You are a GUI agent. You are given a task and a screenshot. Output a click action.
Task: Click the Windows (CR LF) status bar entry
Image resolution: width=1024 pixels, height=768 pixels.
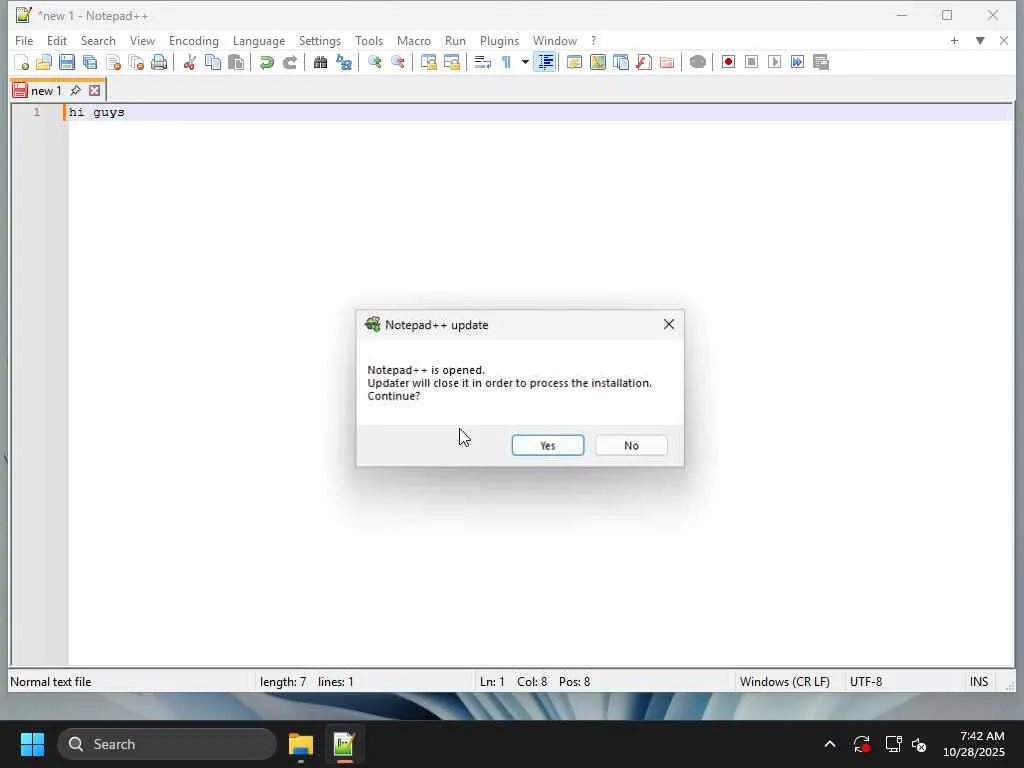pyautogui.click(x=784, y=682)
